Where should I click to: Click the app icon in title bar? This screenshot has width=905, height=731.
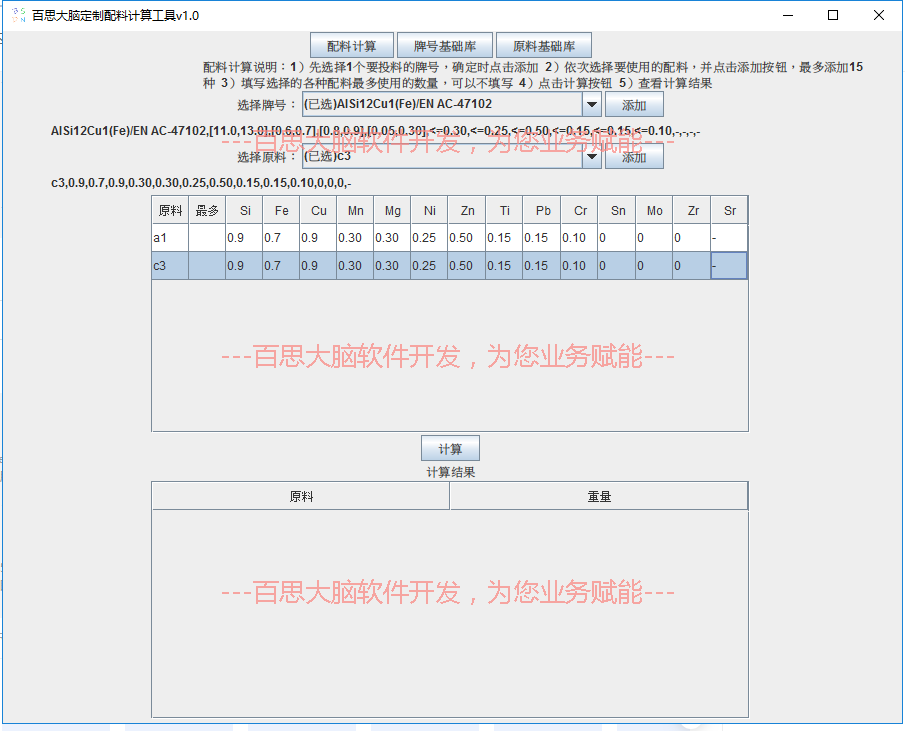point(18,15)
